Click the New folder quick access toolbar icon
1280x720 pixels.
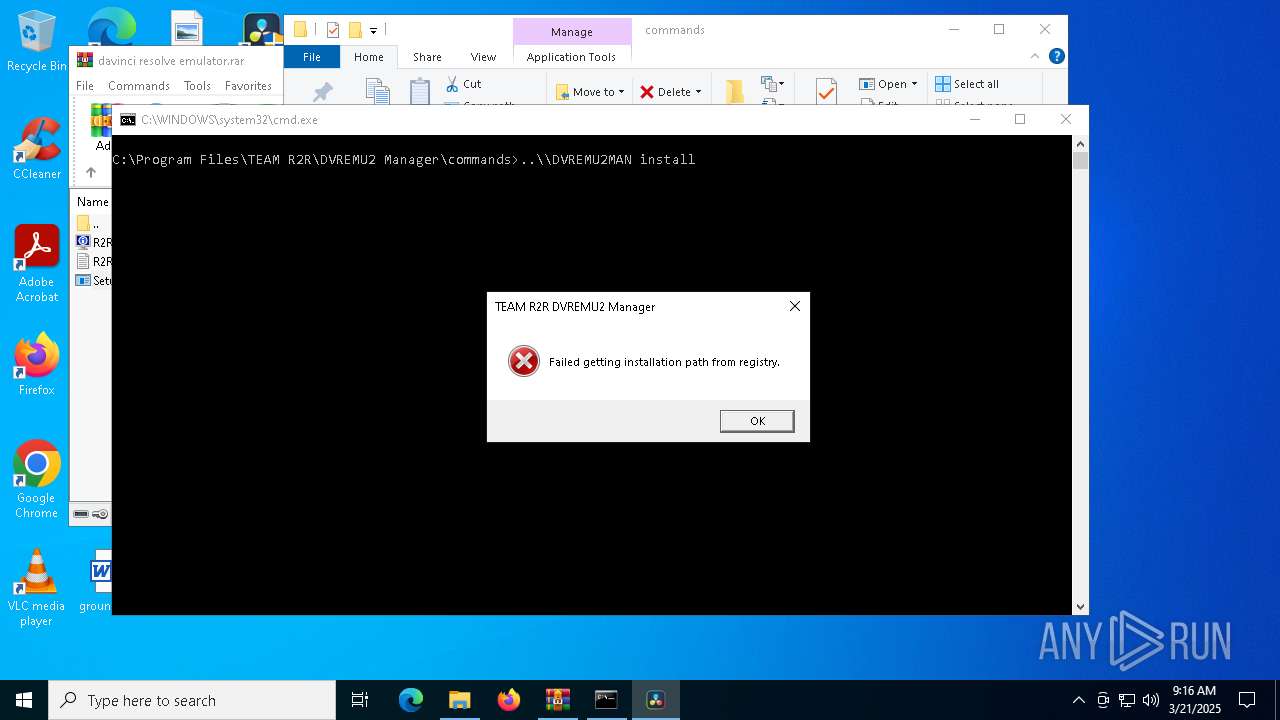point(355,30)
